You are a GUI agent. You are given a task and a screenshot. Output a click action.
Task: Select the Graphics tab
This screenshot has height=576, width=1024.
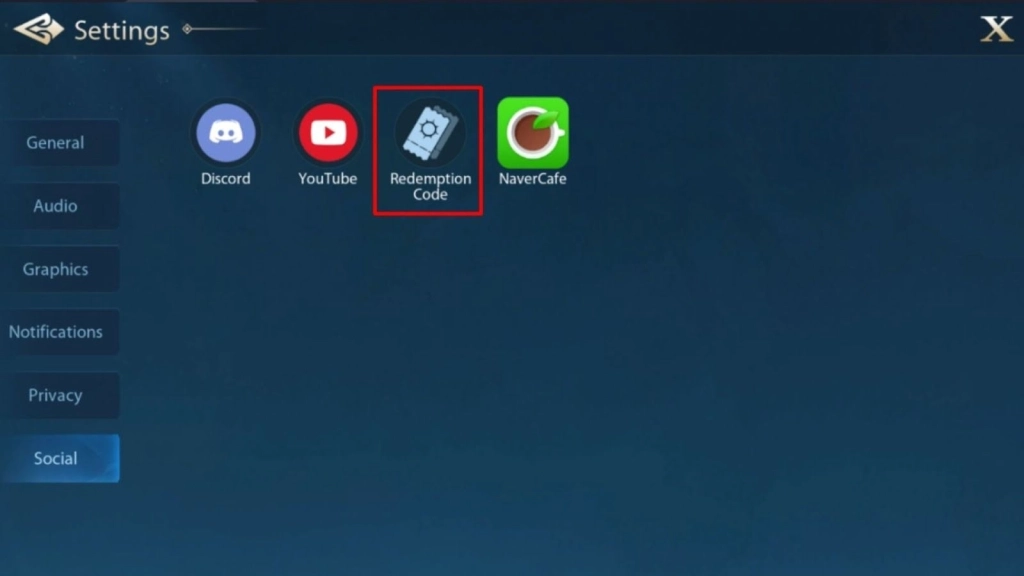[56, 269]
